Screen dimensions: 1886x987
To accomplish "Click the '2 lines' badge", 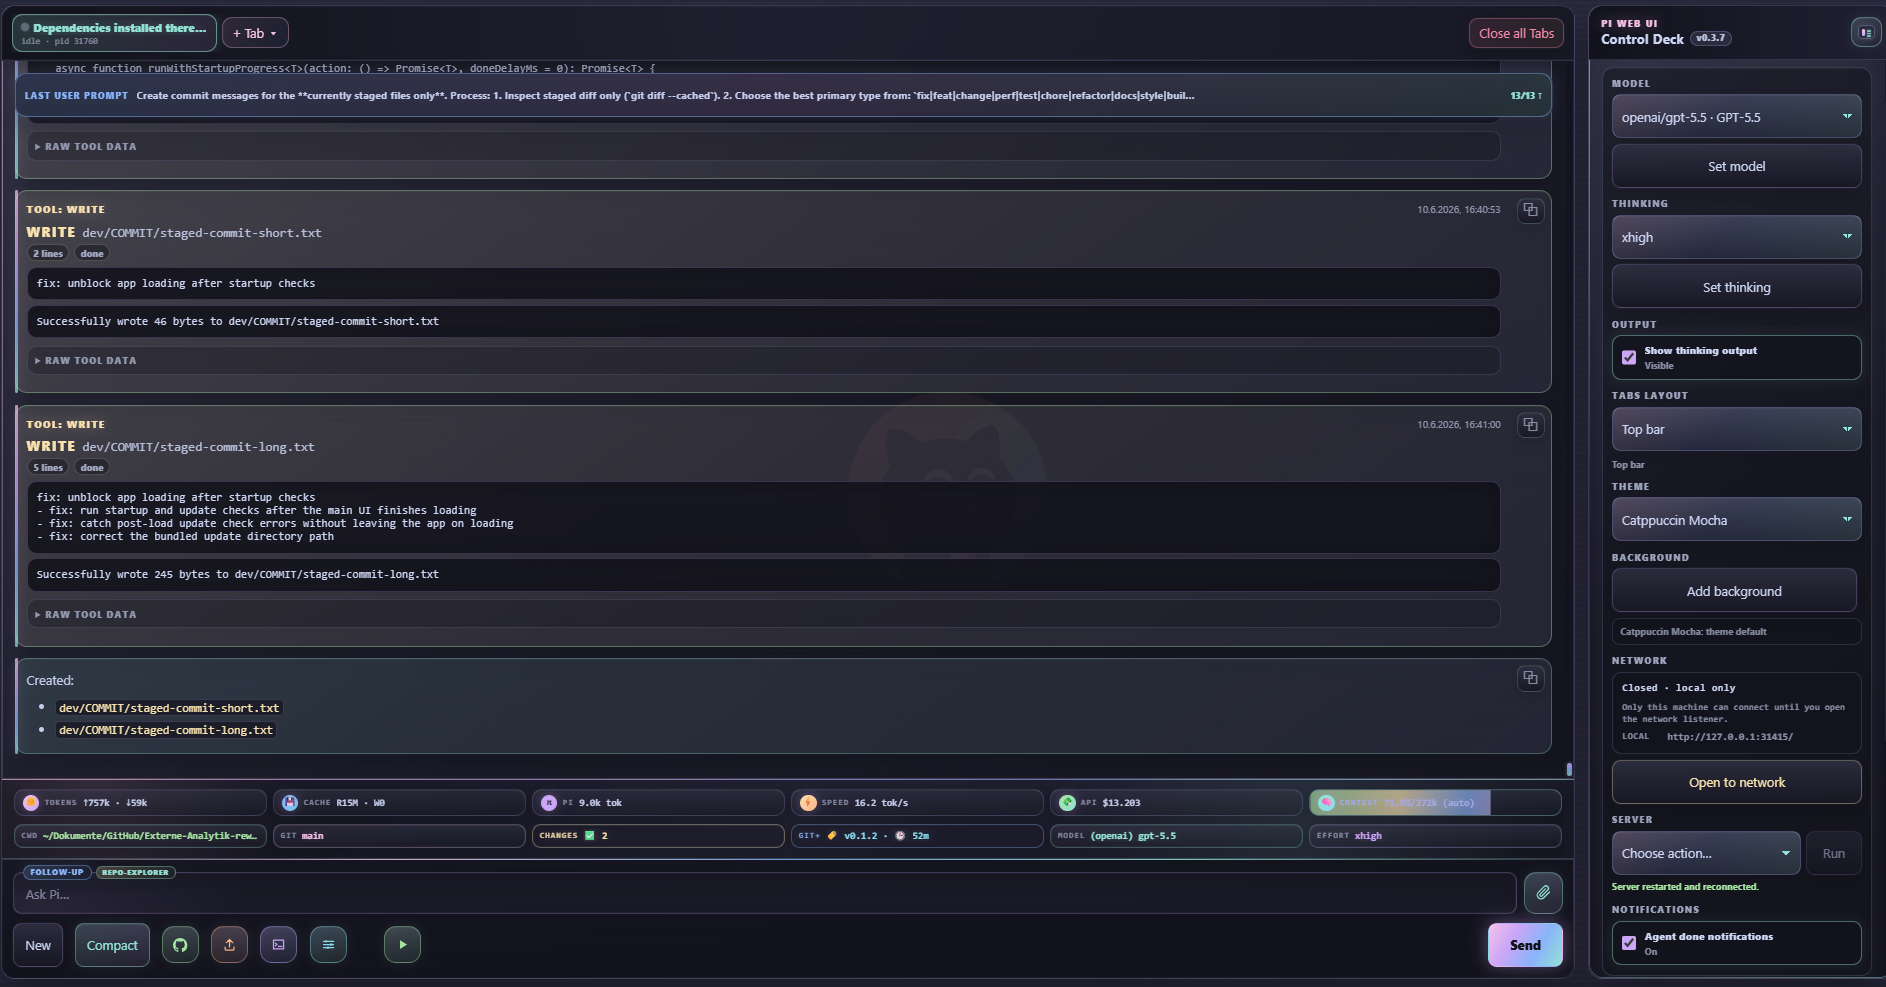I will (x=48, y=254).
